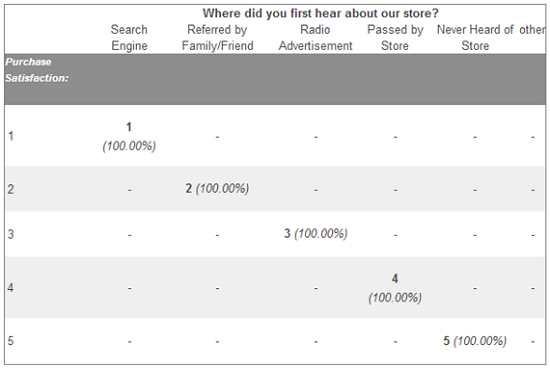The height and width of the screenshot is (369, 550).
Task: Click the survey question title text
Action: pos(320,13)
